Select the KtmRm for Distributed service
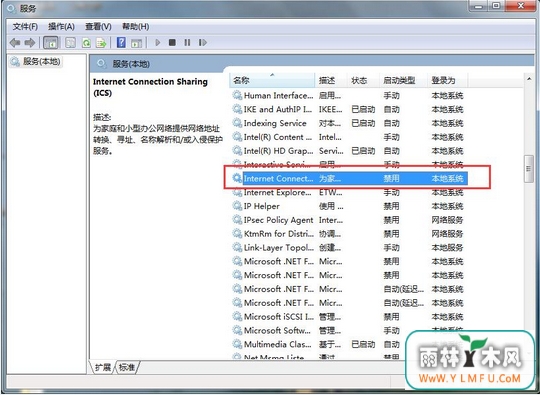 pos(349,234)
